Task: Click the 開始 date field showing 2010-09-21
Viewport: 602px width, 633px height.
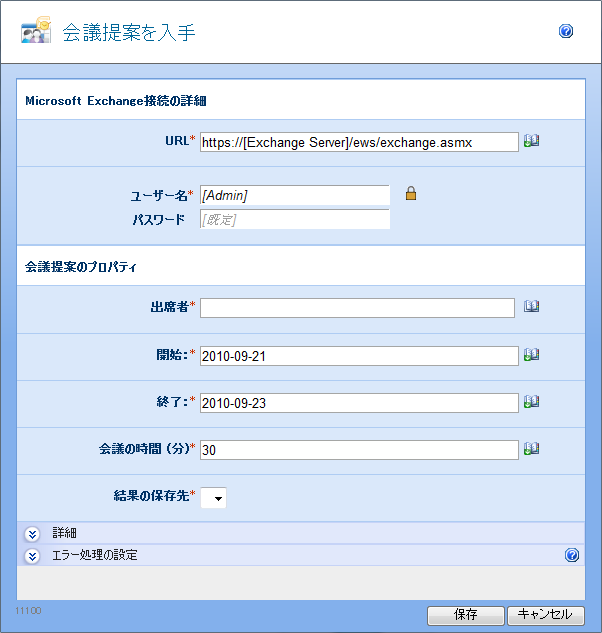Action: point(359,355)
